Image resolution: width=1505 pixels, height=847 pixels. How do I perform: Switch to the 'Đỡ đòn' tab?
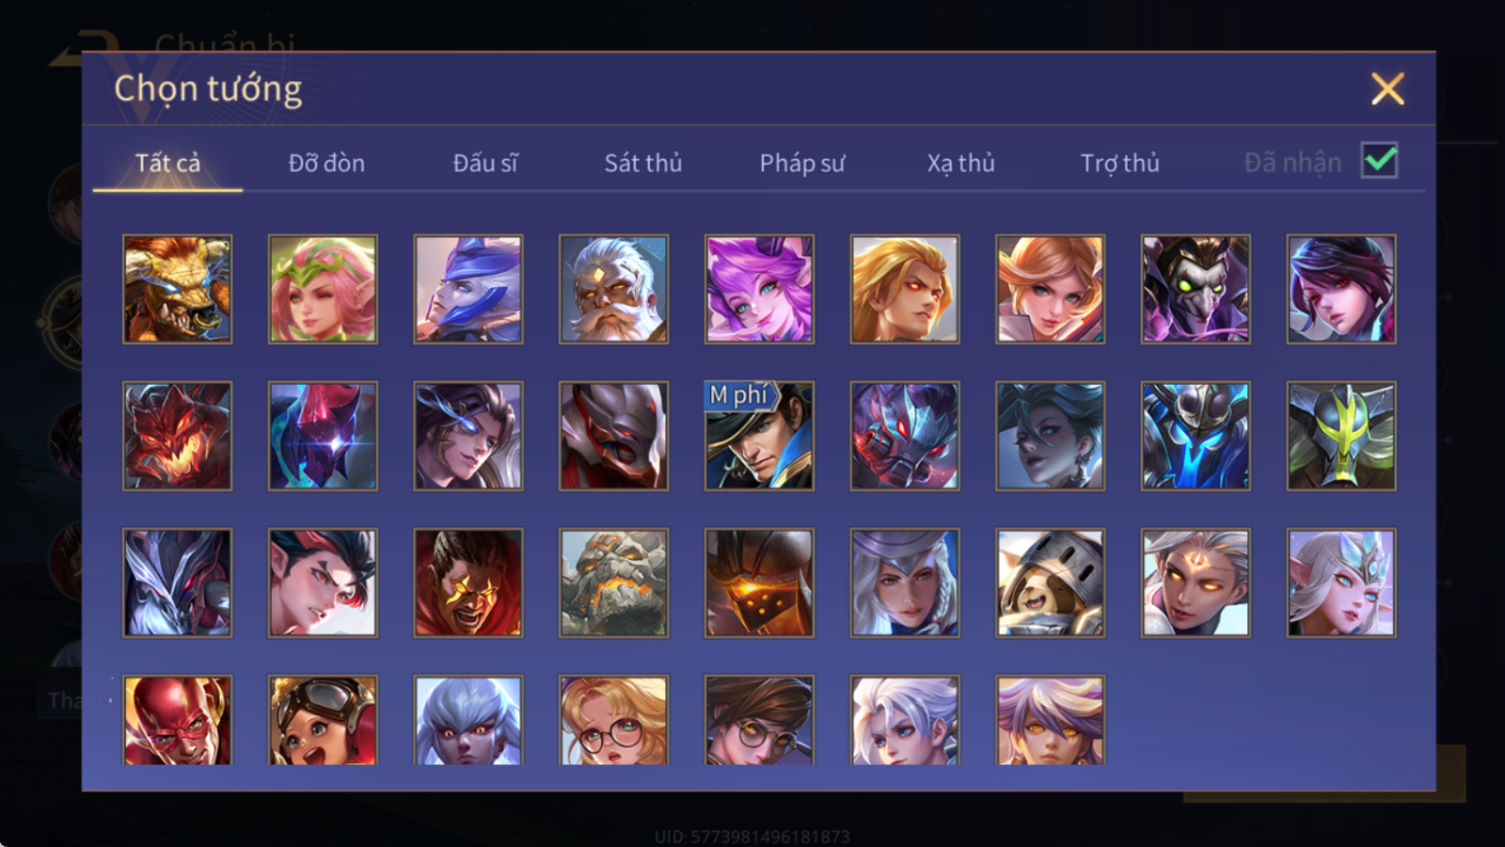(x=326, y=163)
